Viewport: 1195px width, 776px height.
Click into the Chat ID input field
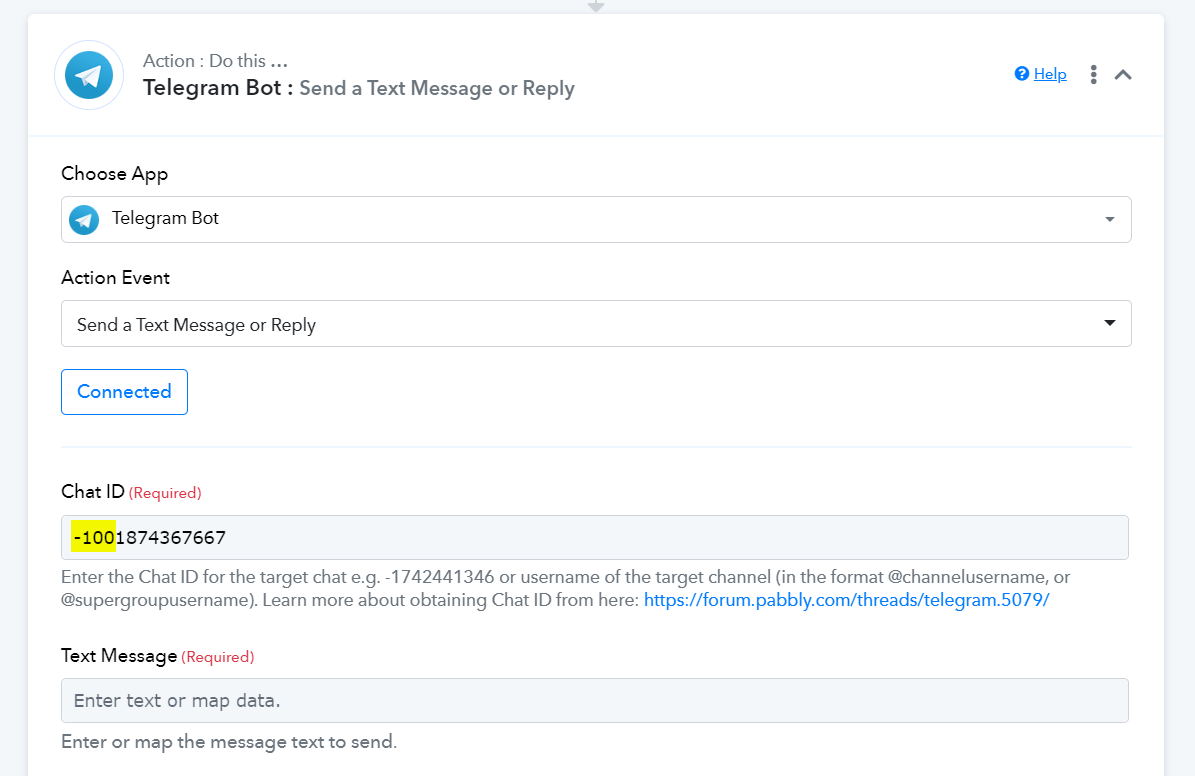tap(594, 537)
